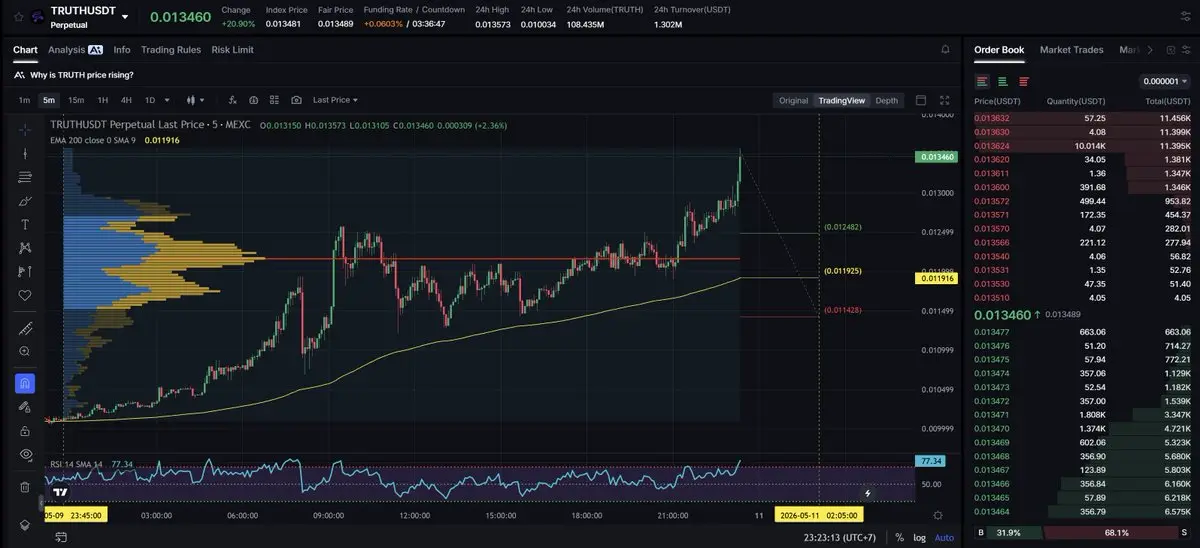Open the 0.000001 price precision dropdown
The image size is (1200, 548).
(x=1166, y=81)
